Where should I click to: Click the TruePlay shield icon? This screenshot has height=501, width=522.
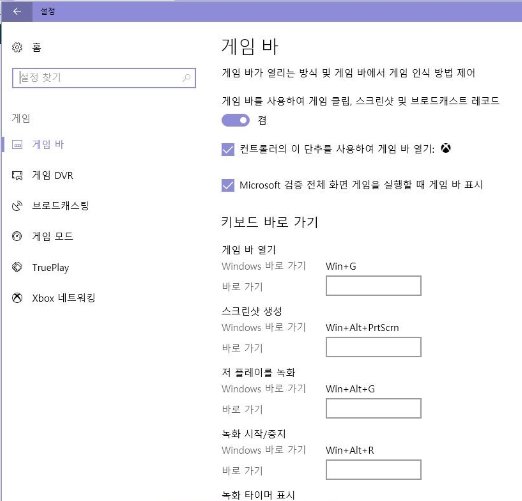point(17,267)
